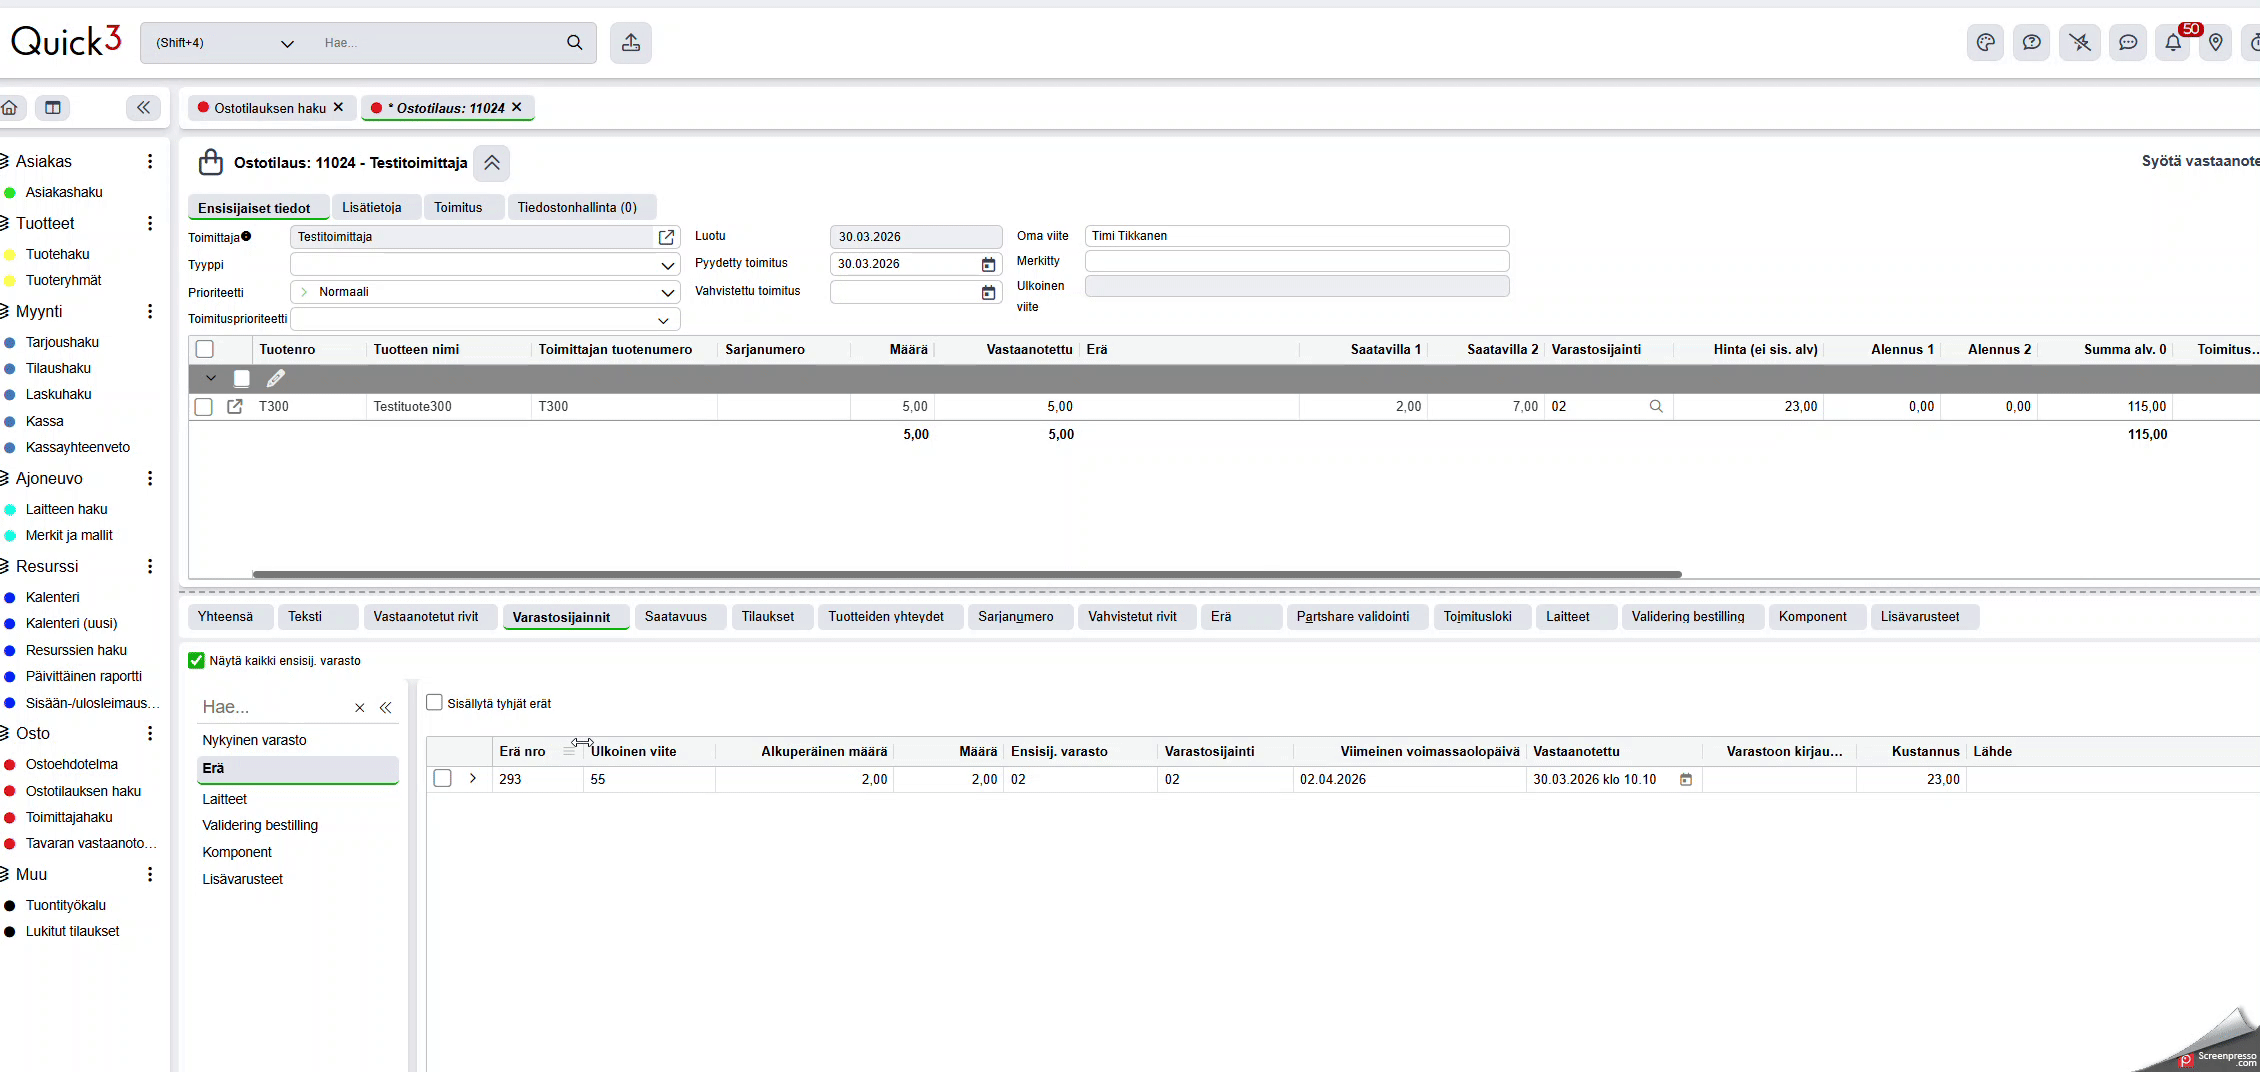Open Tavaran vastaanotto in sidebar
This screenshot has height=1072, width=2260.
tap(91, 843)
